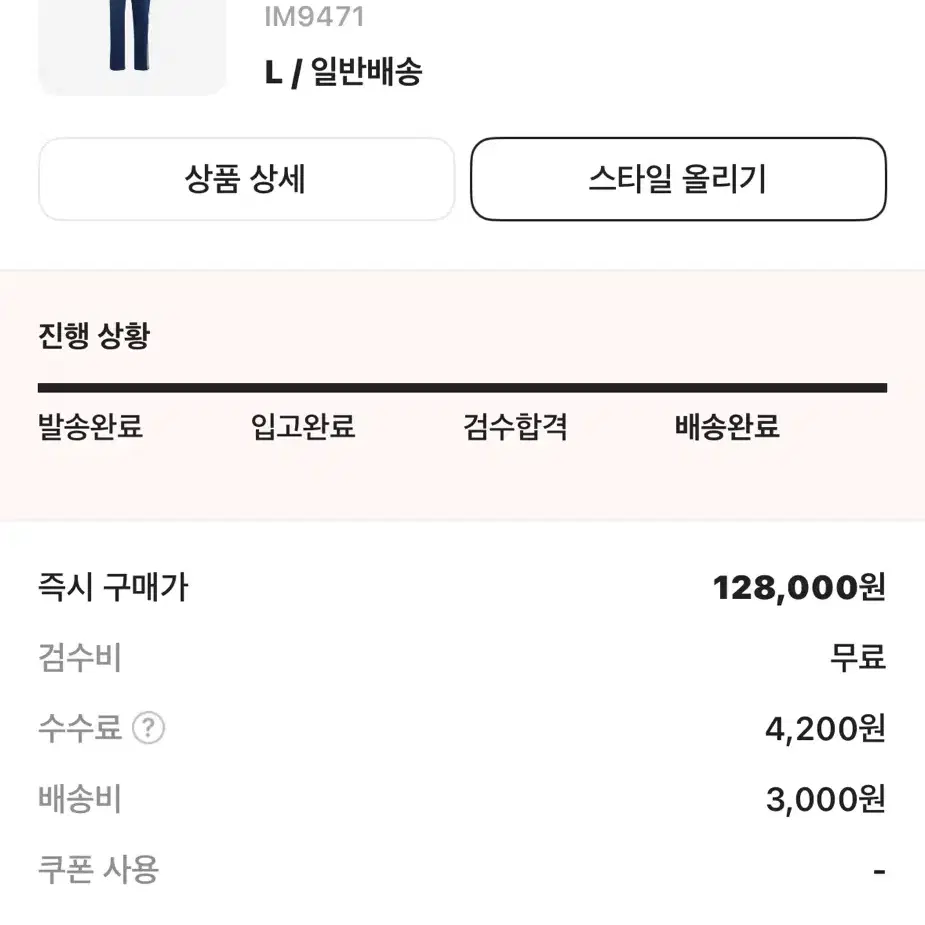The image size is (925, 925).
Task: Tap the L / 일반배송 option text
Action: (x=343, y=73)
